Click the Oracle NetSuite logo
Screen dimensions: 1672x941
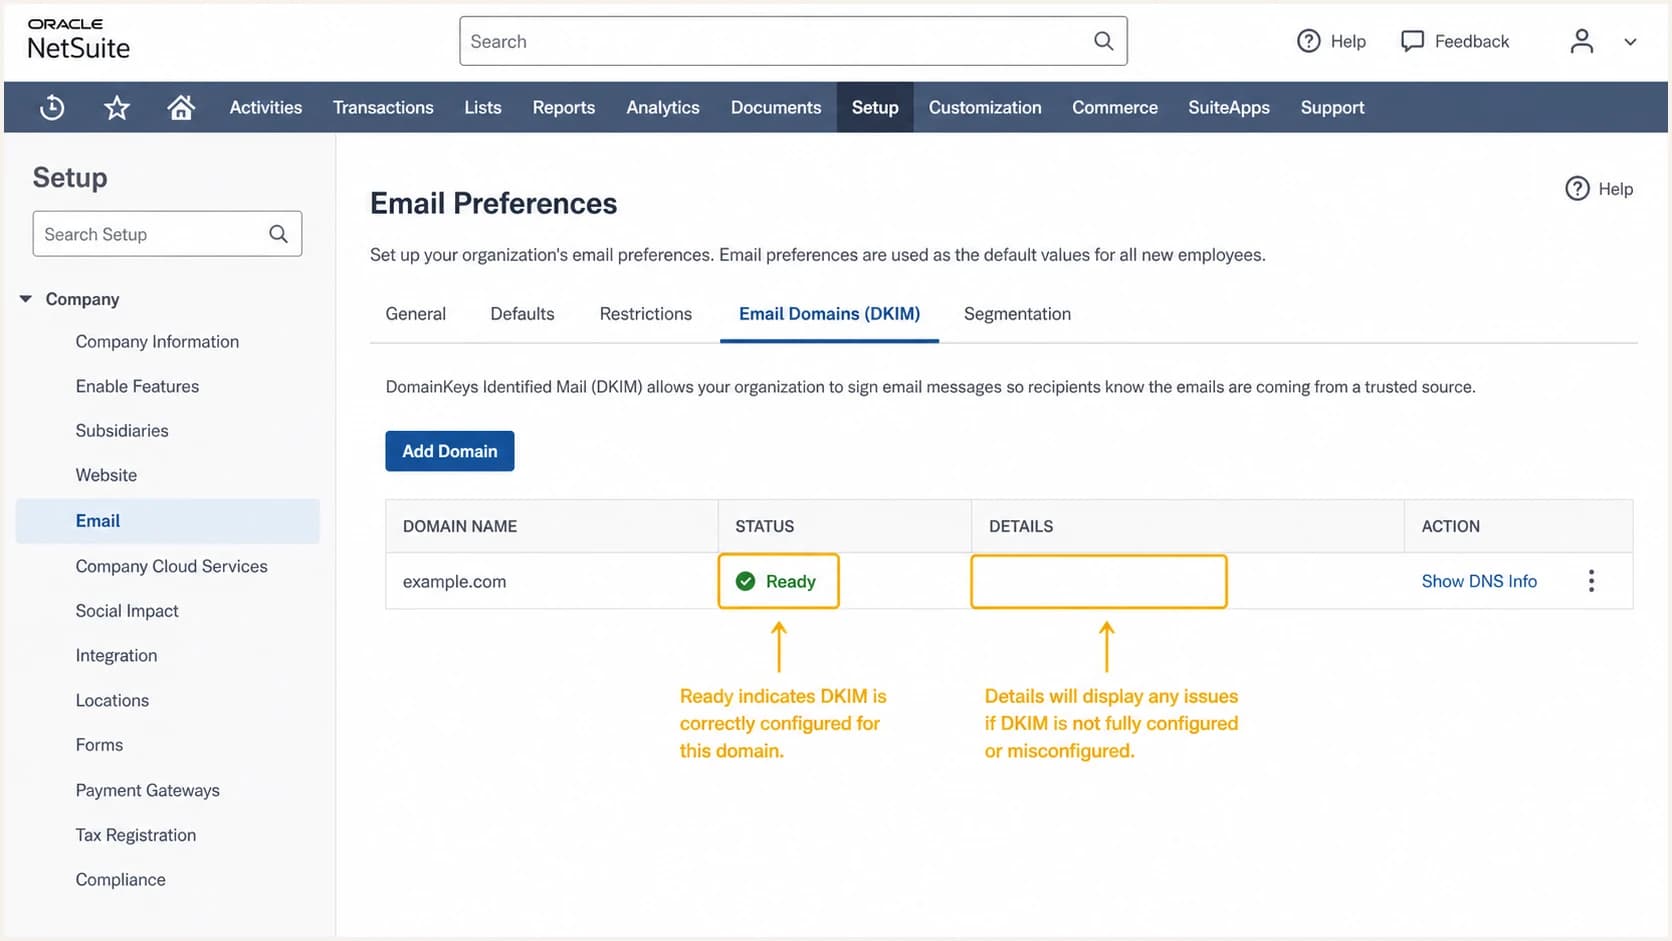pyautogui.click(x=78, y=39)
